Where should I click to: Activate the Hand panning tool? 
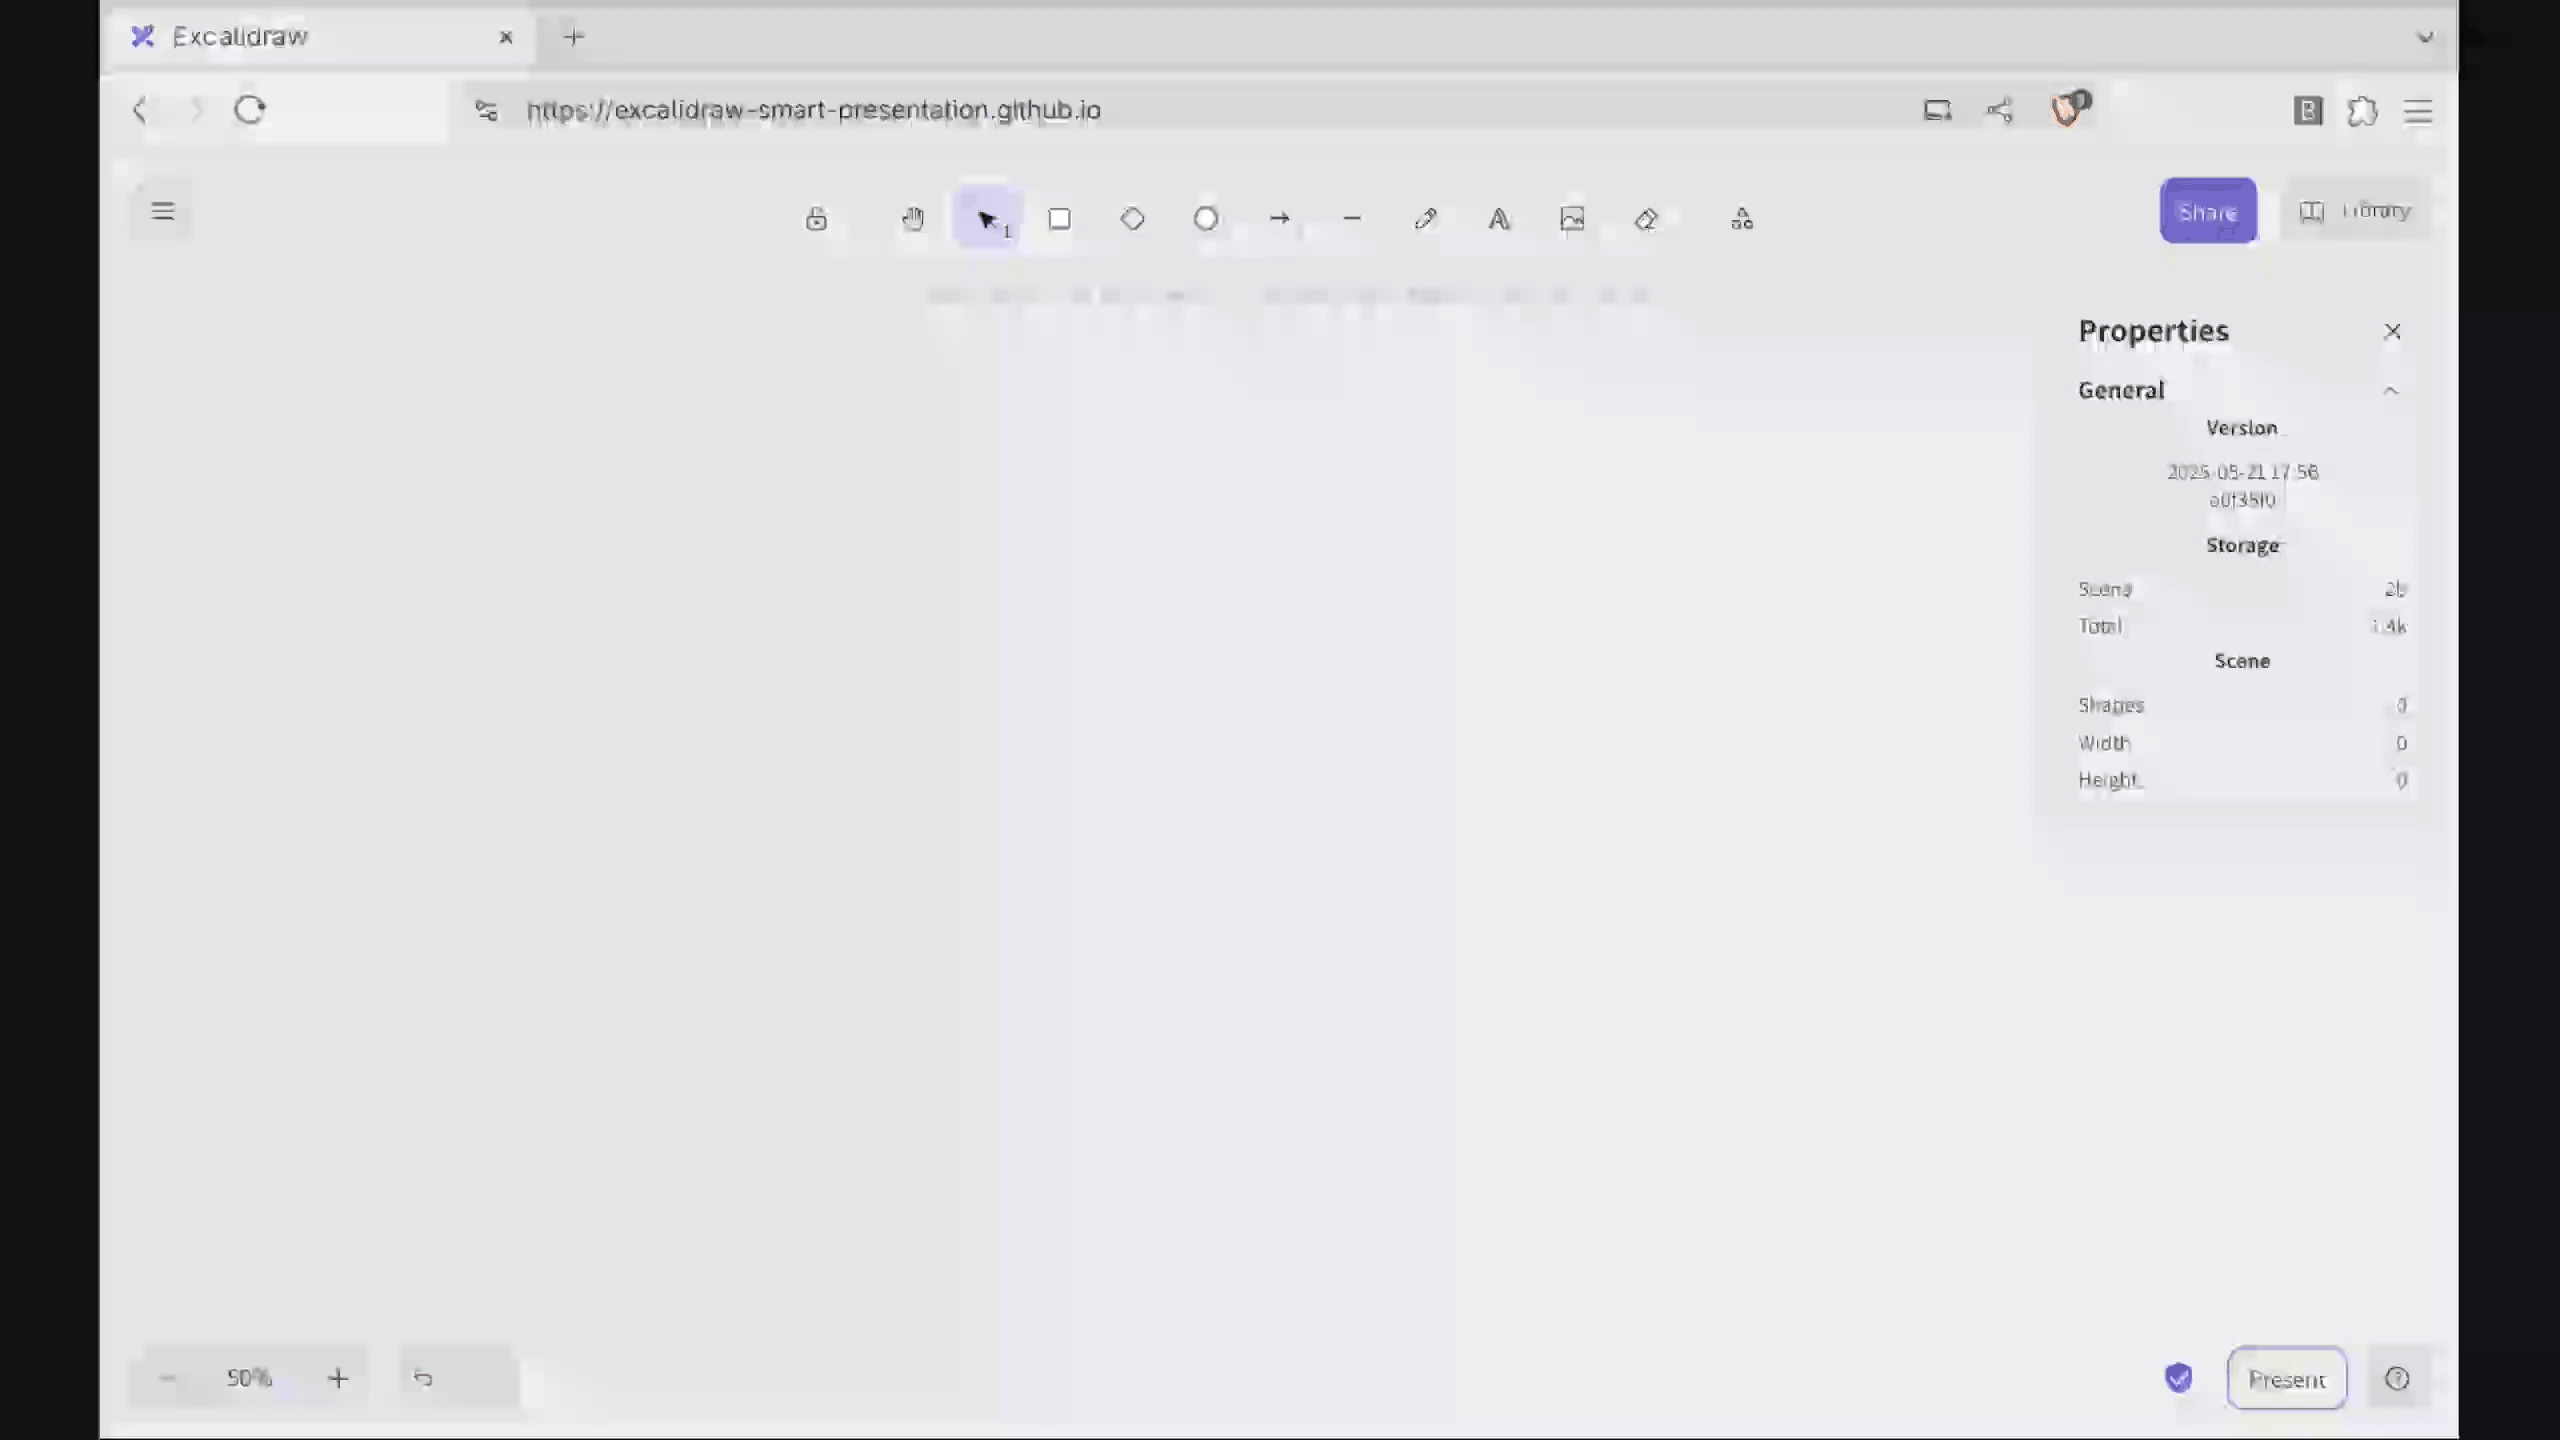913,219
